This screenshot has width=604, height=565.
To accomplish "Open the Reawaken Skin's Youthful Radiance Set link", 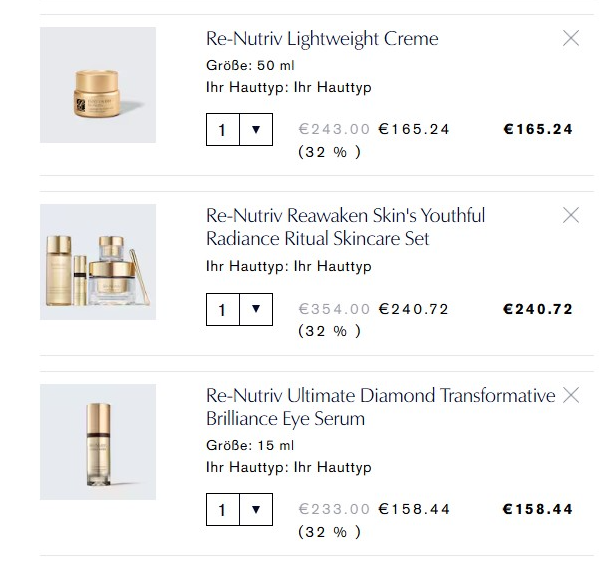I will pyautogui.click(x=345, y=227).
